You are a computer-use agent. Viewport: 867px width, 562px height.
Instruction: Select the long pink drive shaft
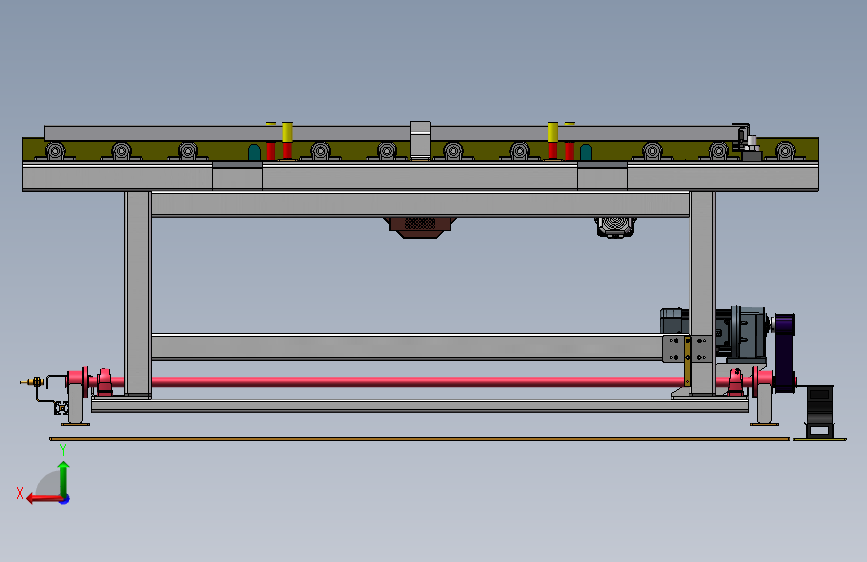(x=417, y=382)
